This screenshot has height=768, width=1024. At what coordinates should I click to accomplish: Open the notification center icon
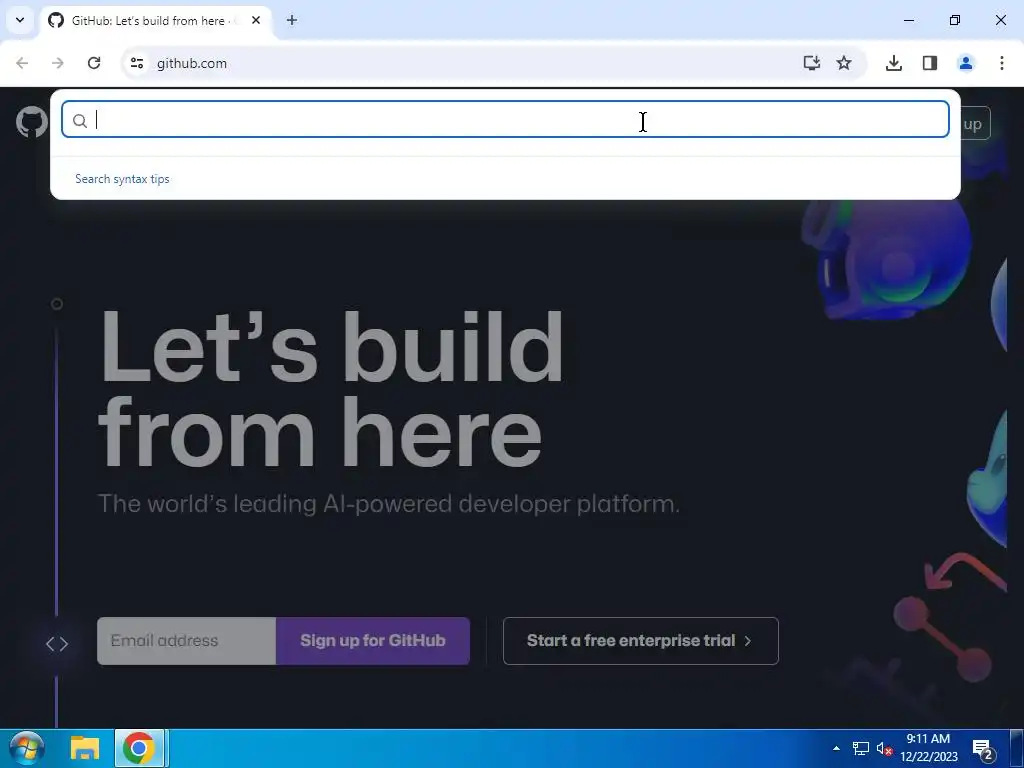983,749
